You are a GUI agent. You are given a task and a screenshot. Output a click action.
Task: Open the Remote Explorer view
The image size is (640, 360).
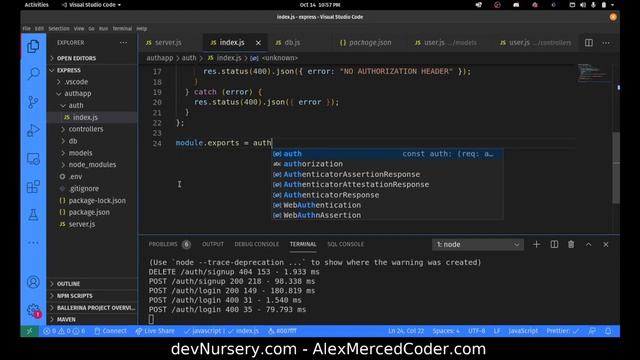pos(33,159)
